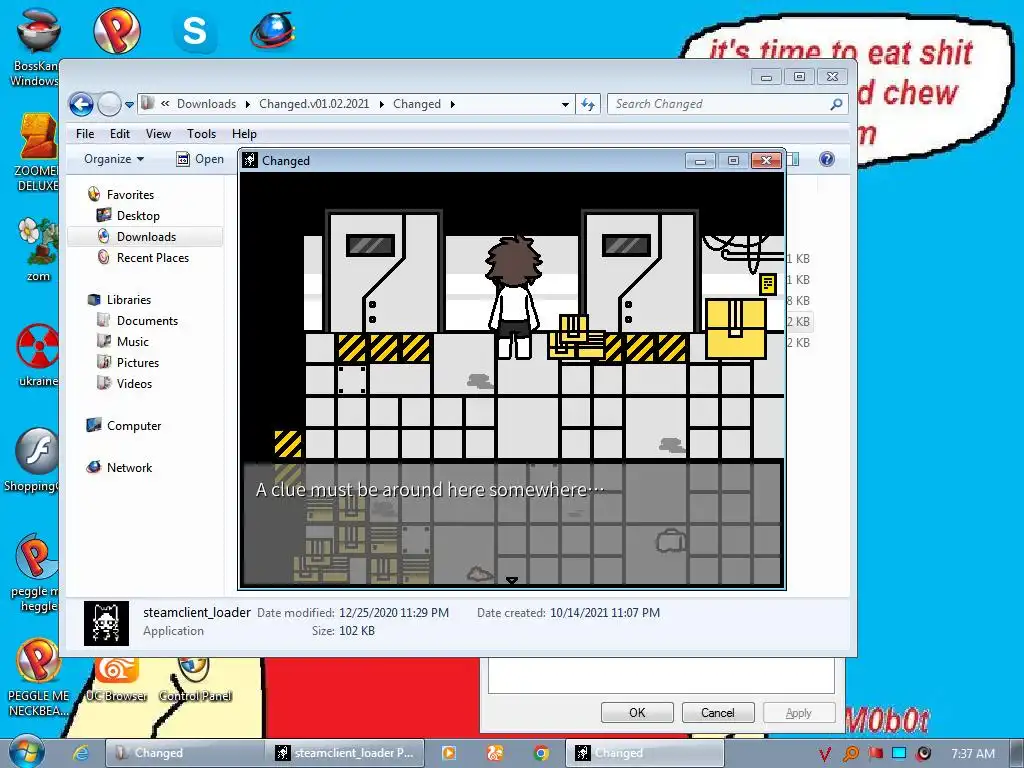Click the Explorer forward navigation arrow

[109, 104]
